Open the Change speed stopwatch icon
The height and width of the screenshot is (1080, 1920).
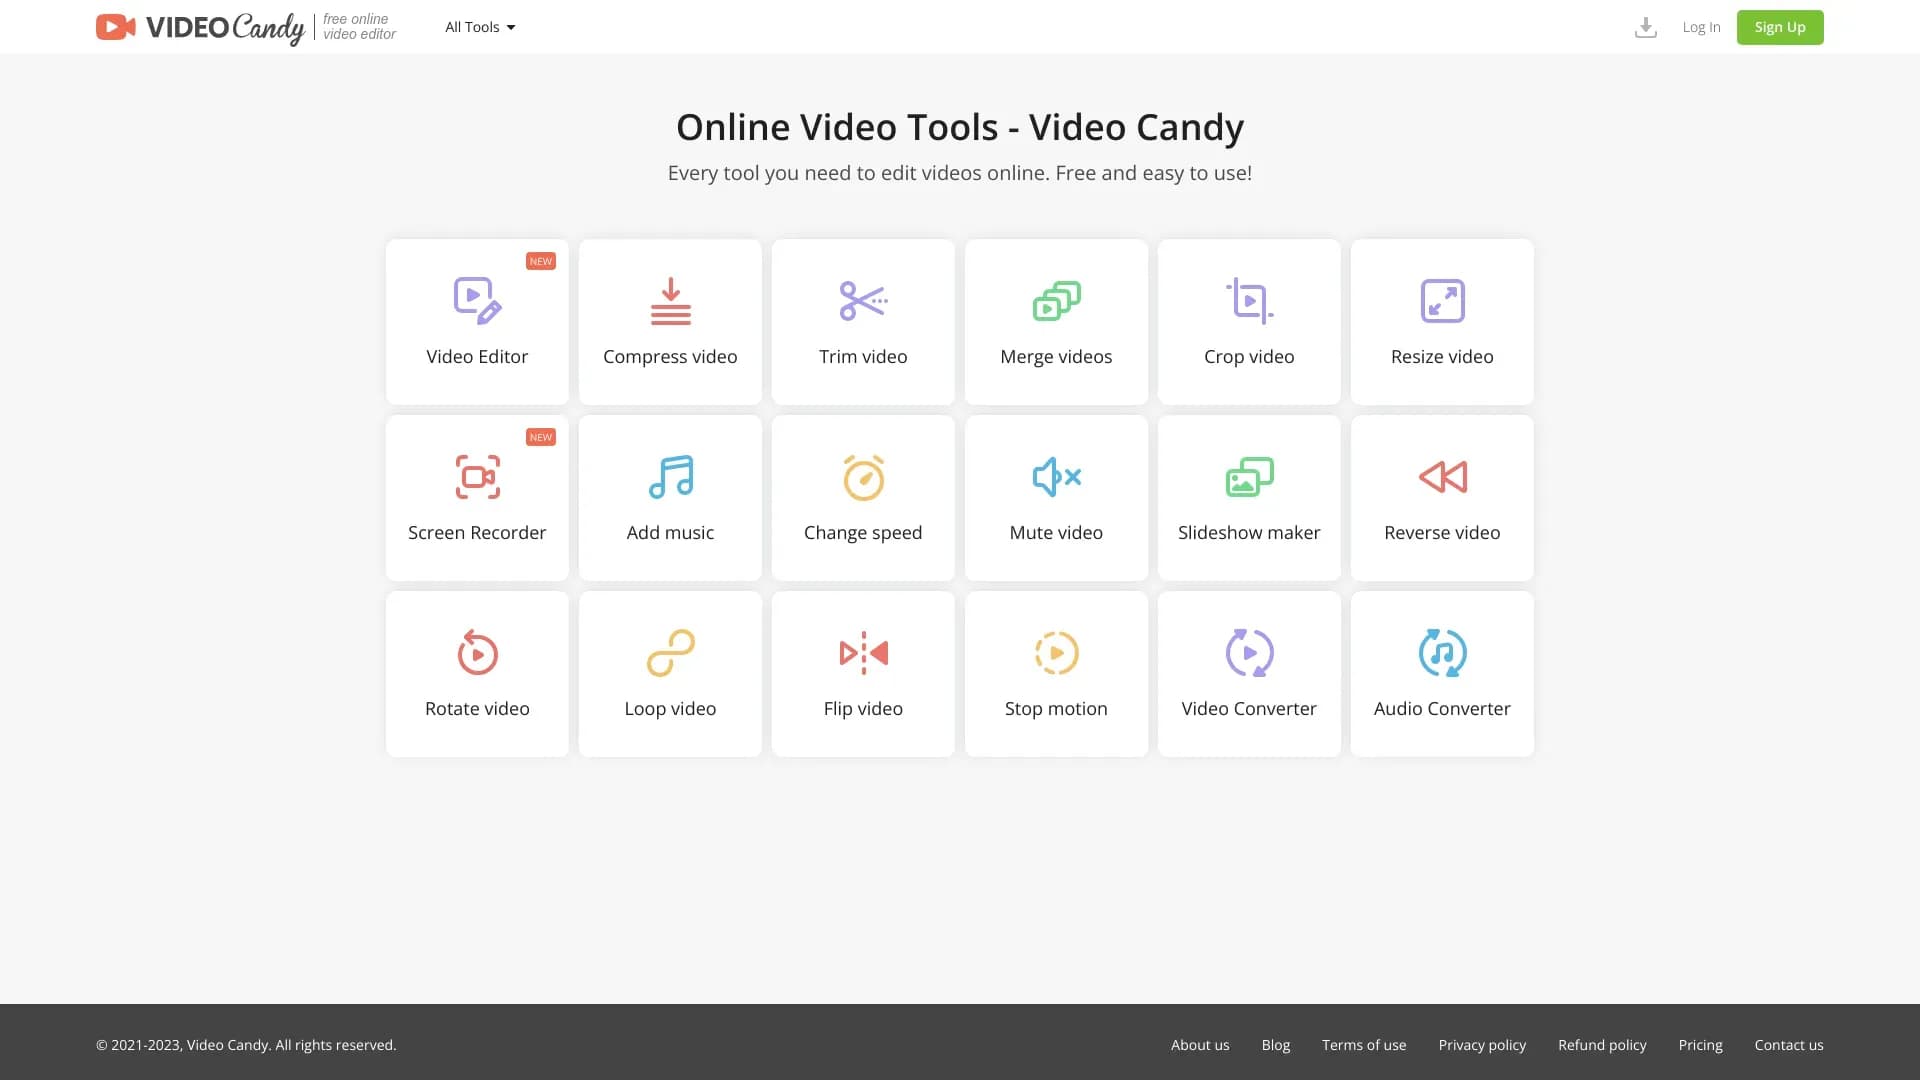[x=863, y=477]
